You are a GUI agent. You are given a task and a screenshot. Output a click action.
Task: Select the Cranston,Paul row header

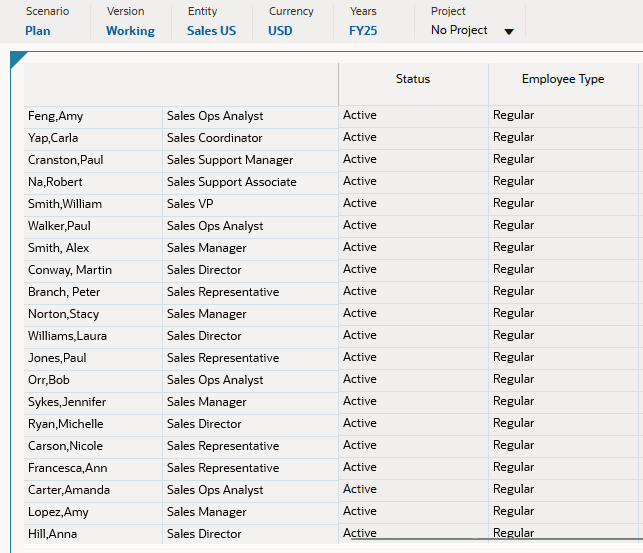(93, 161)
